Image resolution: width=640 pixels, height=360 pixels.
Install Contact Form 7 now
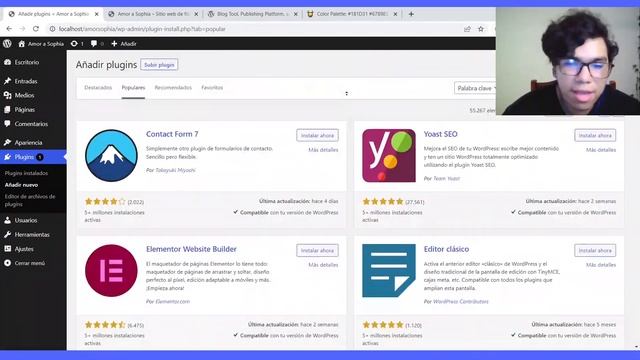(317, 136)
